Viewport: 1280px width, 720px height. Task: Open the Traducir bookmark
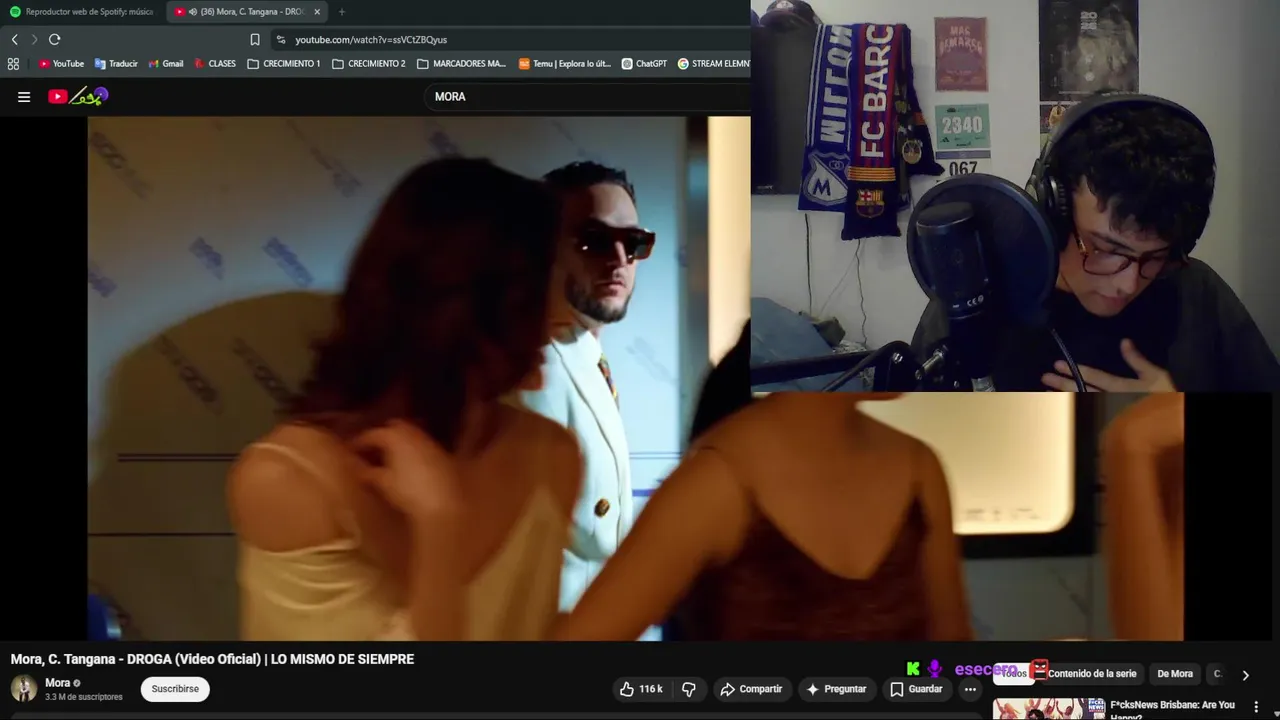(116, 63)
